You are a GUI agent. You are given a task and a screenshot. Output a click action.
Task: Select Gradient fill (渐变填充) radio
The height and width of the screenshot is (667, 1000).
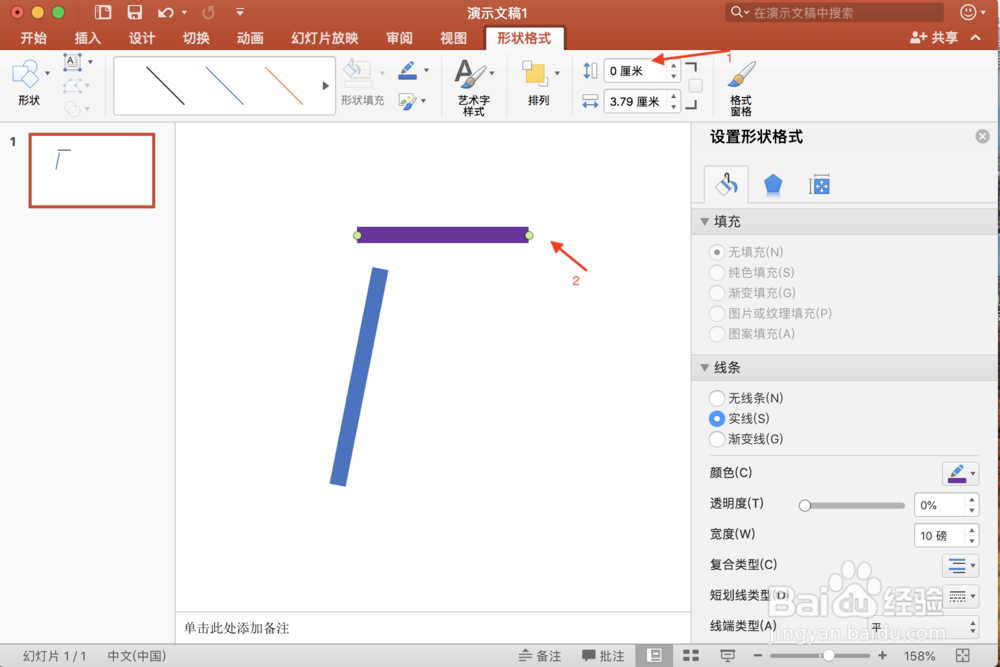[x=717, y=293]
